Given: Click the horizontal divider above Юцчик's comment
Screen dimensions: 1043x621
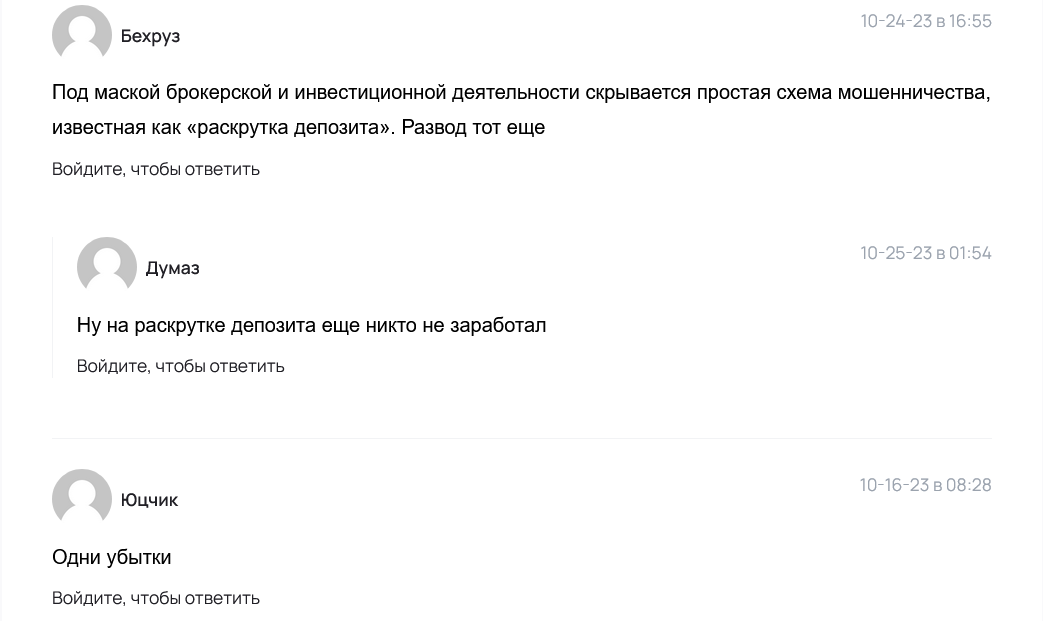Looking at the screenshot, I should [521, 438].
